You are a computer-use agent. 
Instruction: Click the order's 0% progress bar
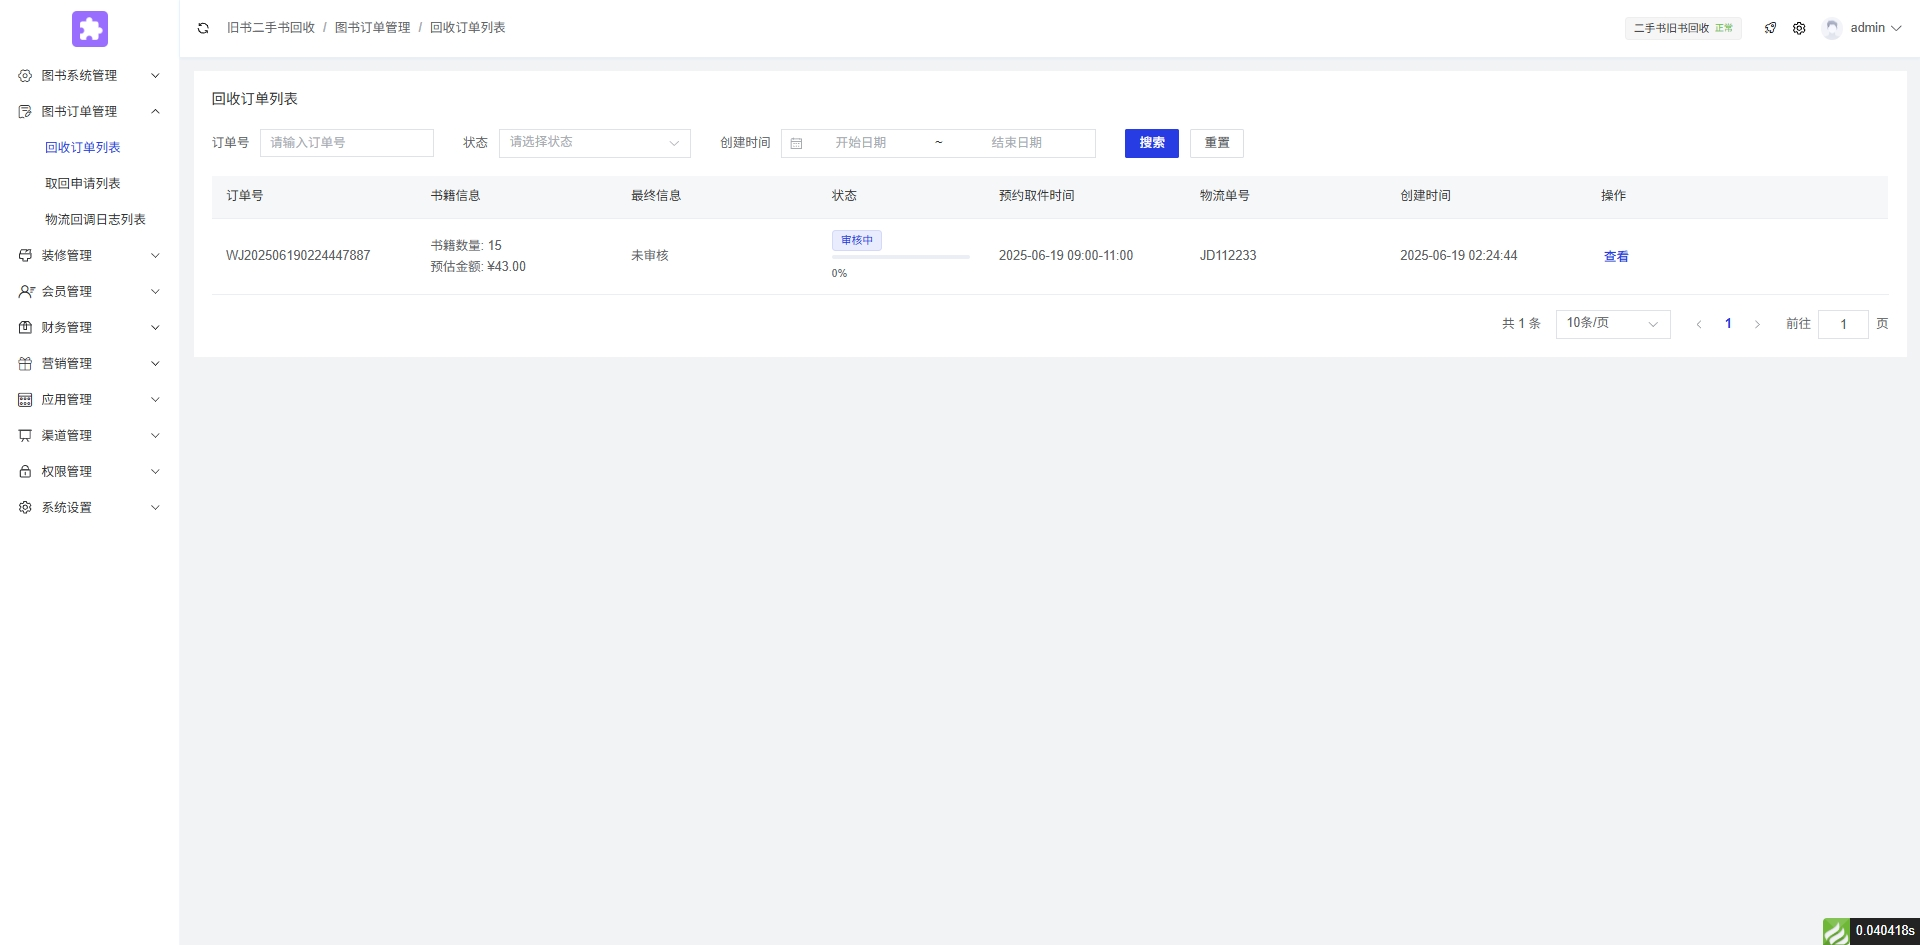pyautogui.click(x=900, y=257)
